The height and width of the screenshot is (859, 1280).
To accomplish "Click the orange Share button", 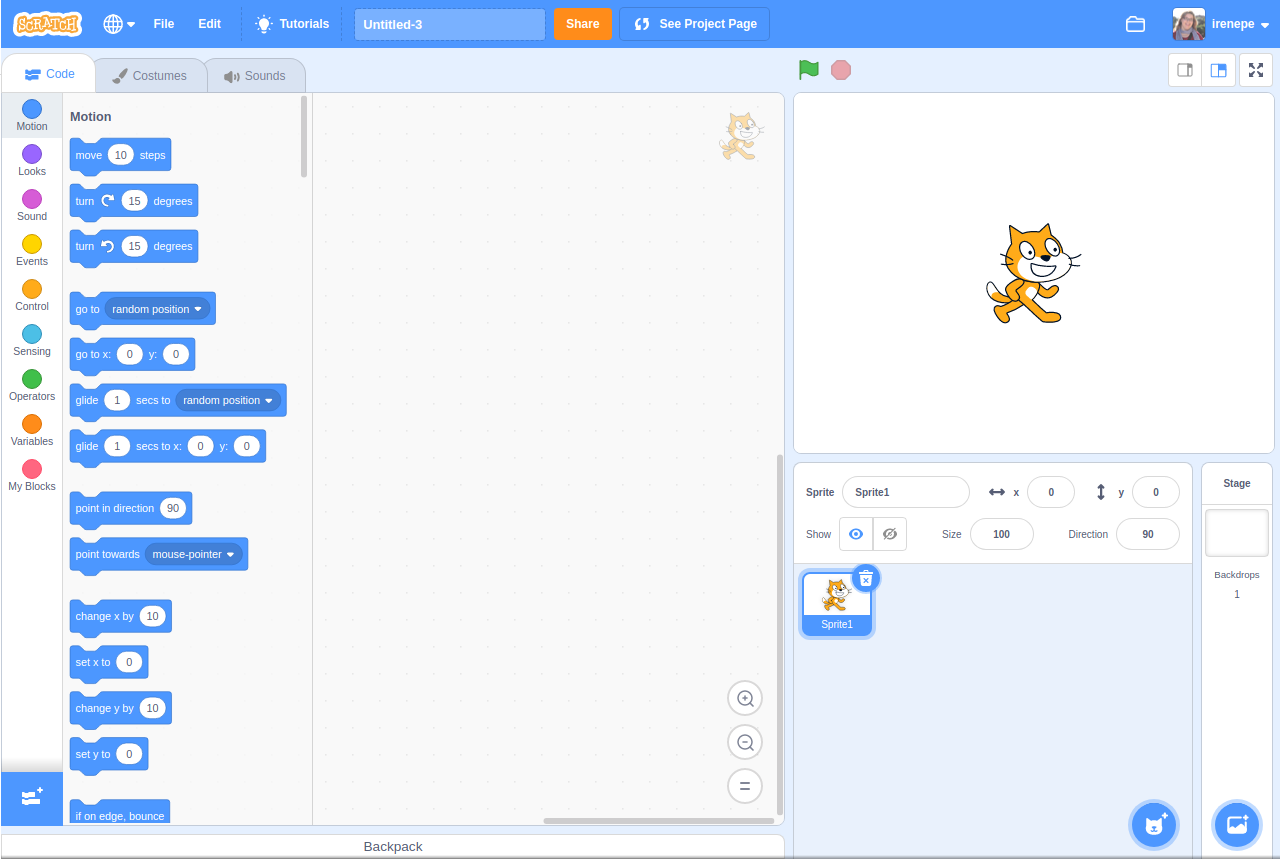I will [583, 24].
